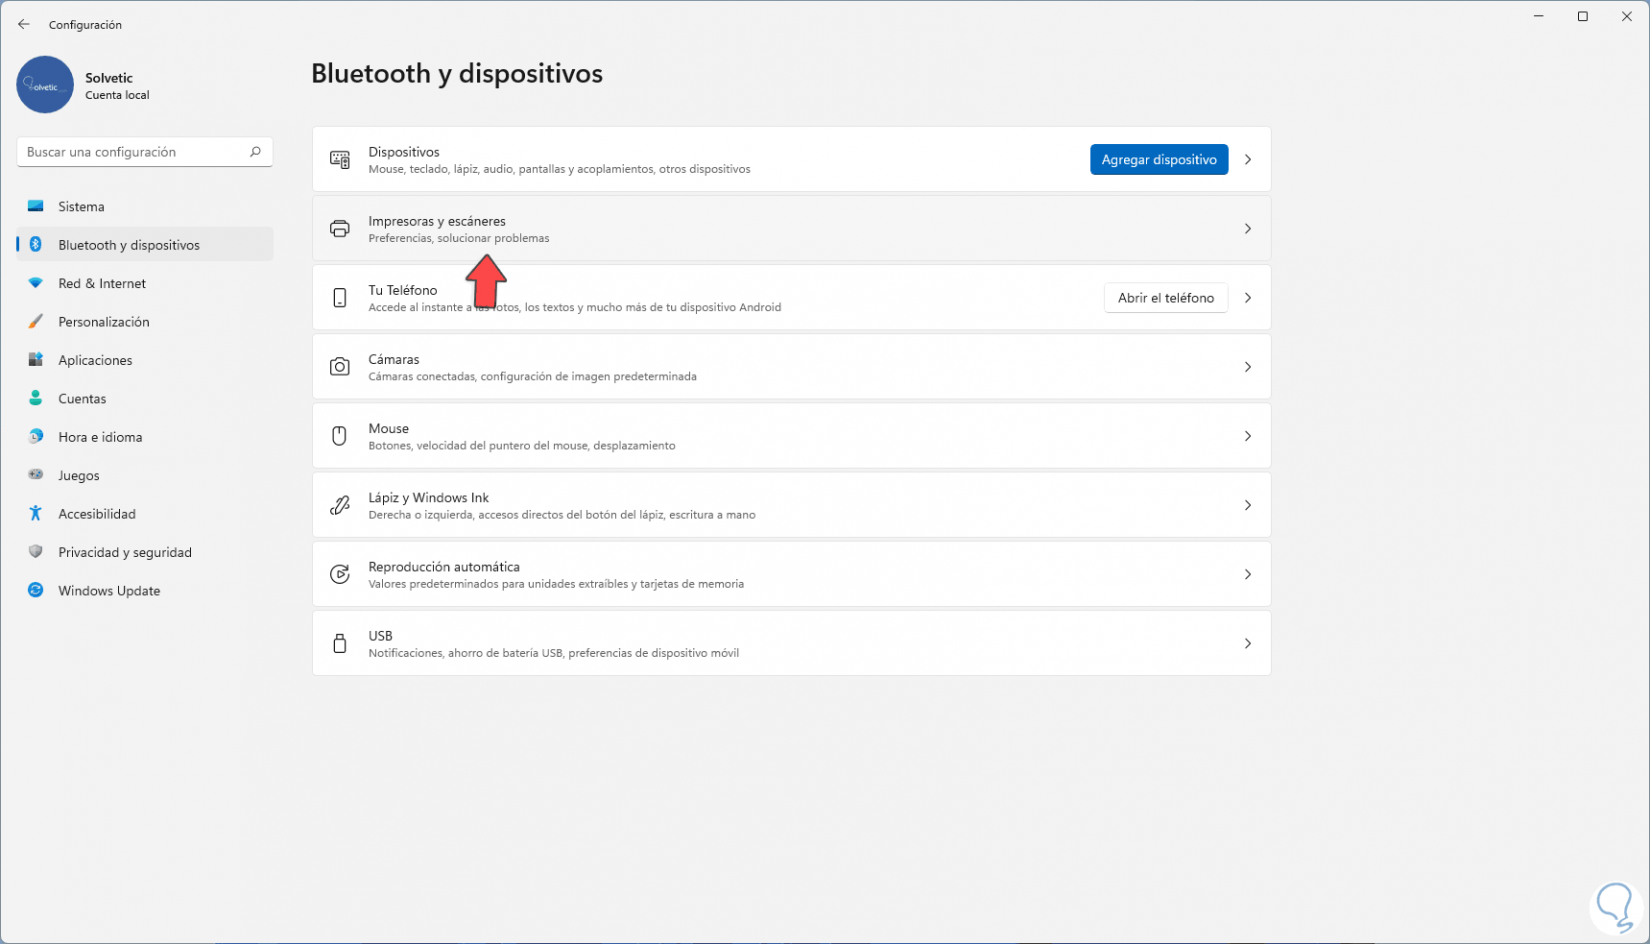Open the USB row chevron
1650x944 pixels.
coord(1248,644)
